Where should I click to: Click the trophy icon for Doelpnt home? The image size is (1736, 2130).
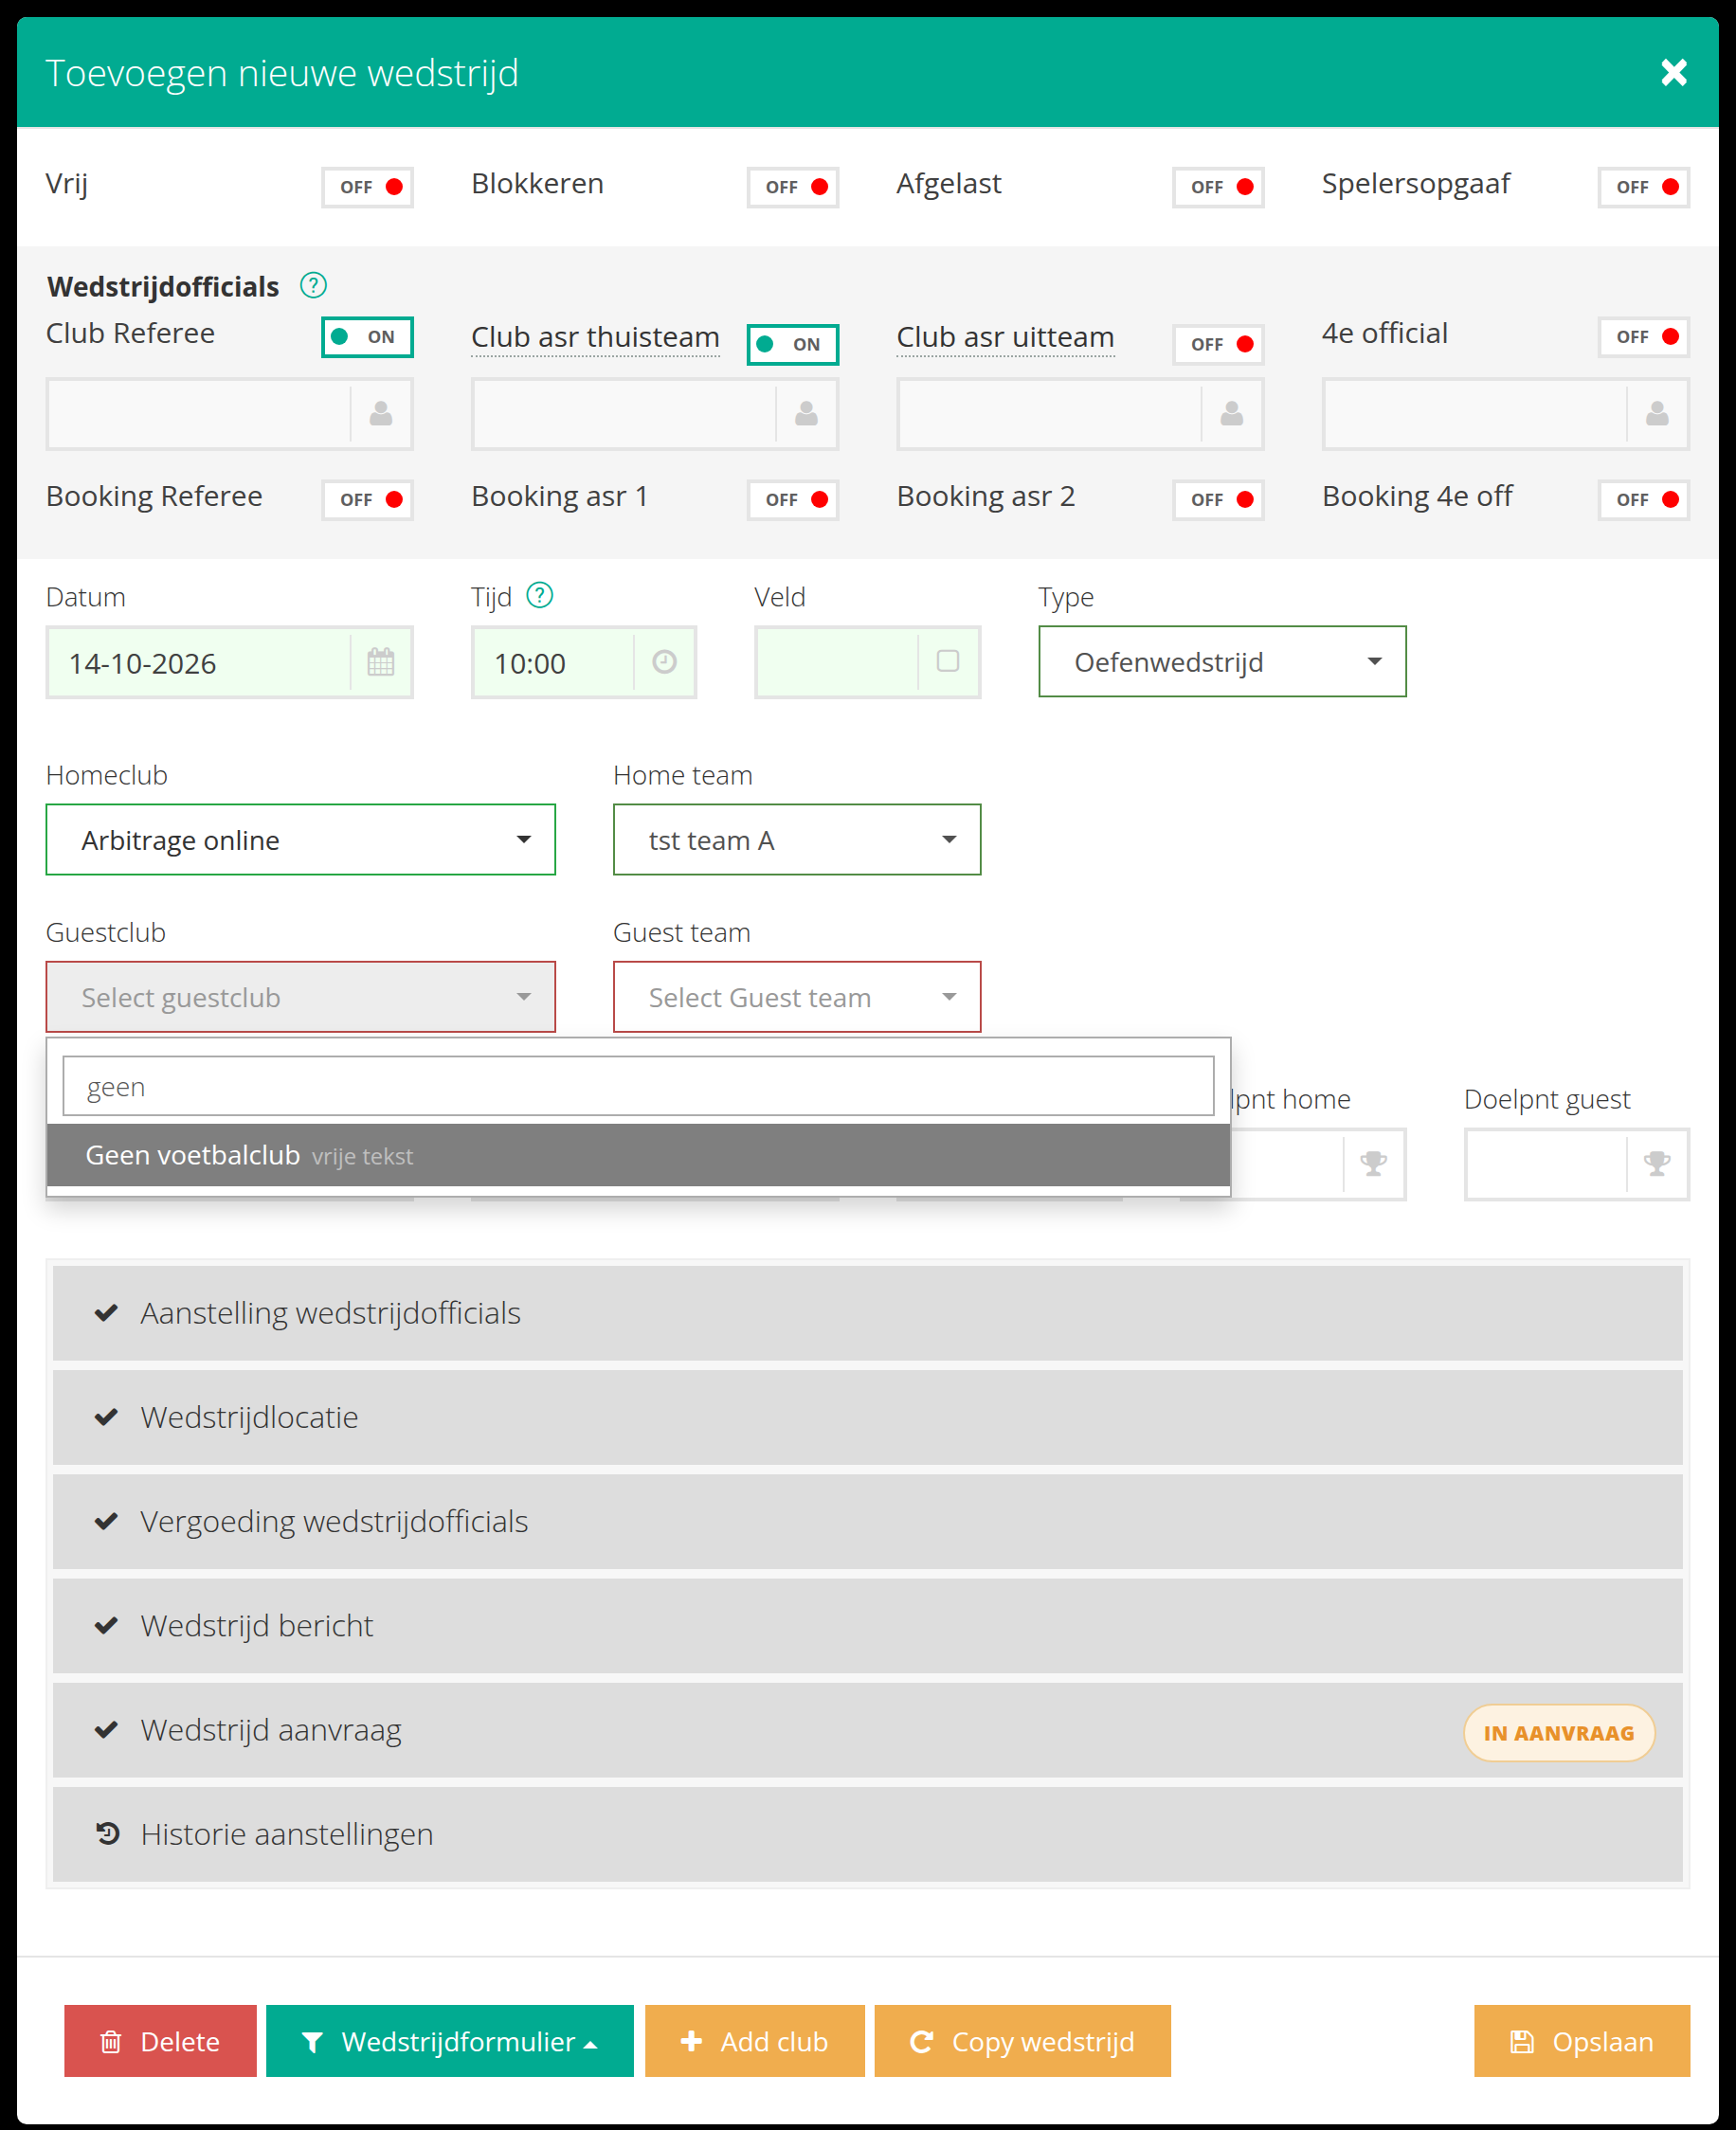(1374, 1164)
